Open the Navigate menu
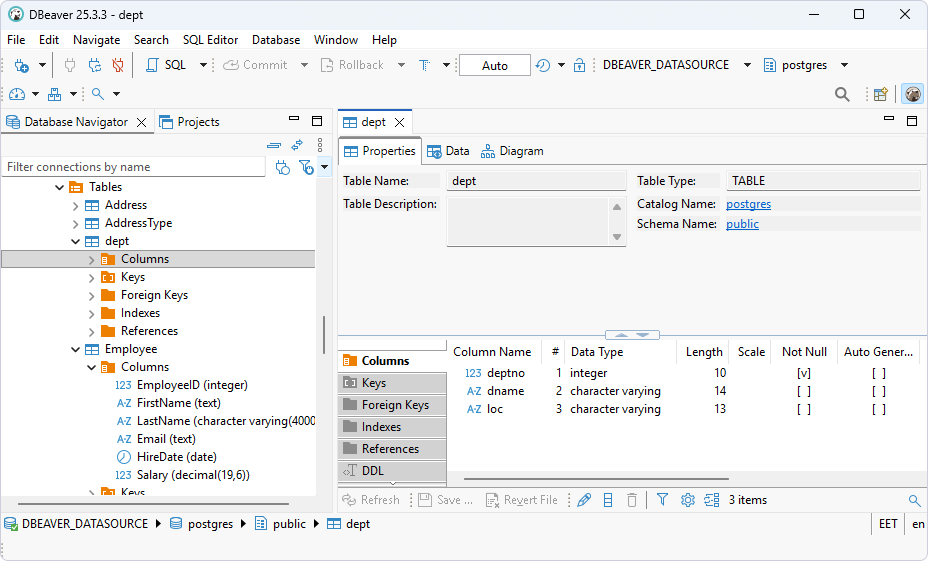Image resolution: width=928 pixels, height=561 pixels. pos(96,40)
